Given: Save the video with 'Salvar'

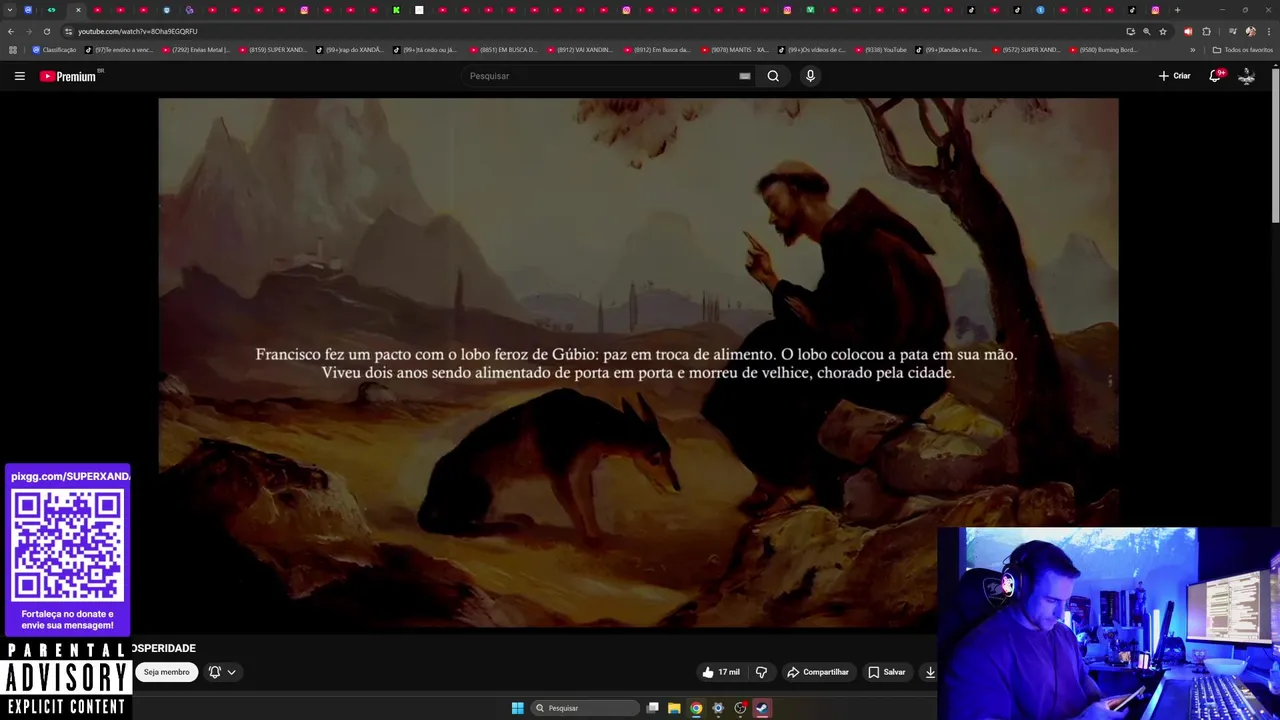Looking at the screenshot, I should (x=886, y=672).
